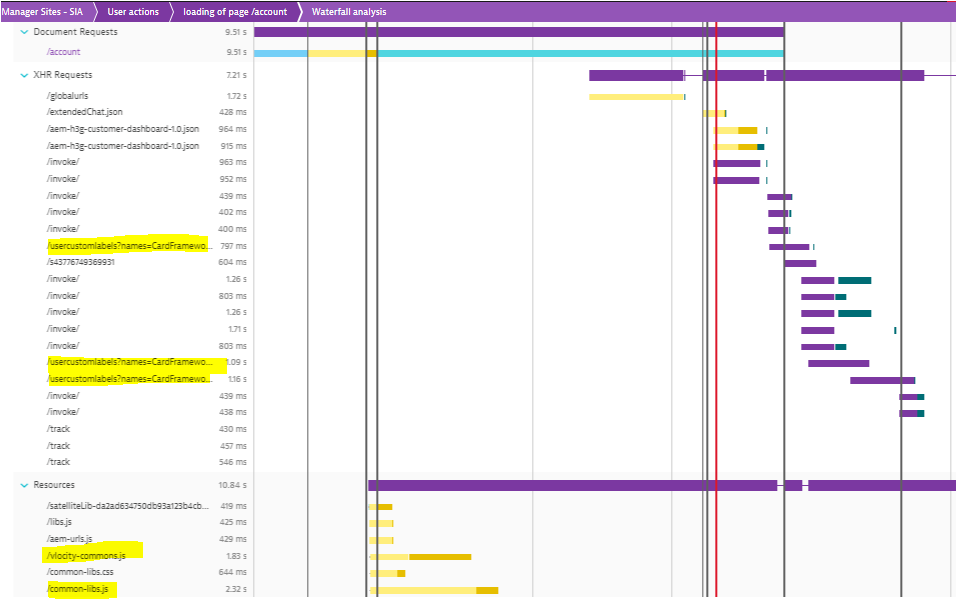
Task: Click the satelliteLib resource entry
Action: [x=127, y=505]
